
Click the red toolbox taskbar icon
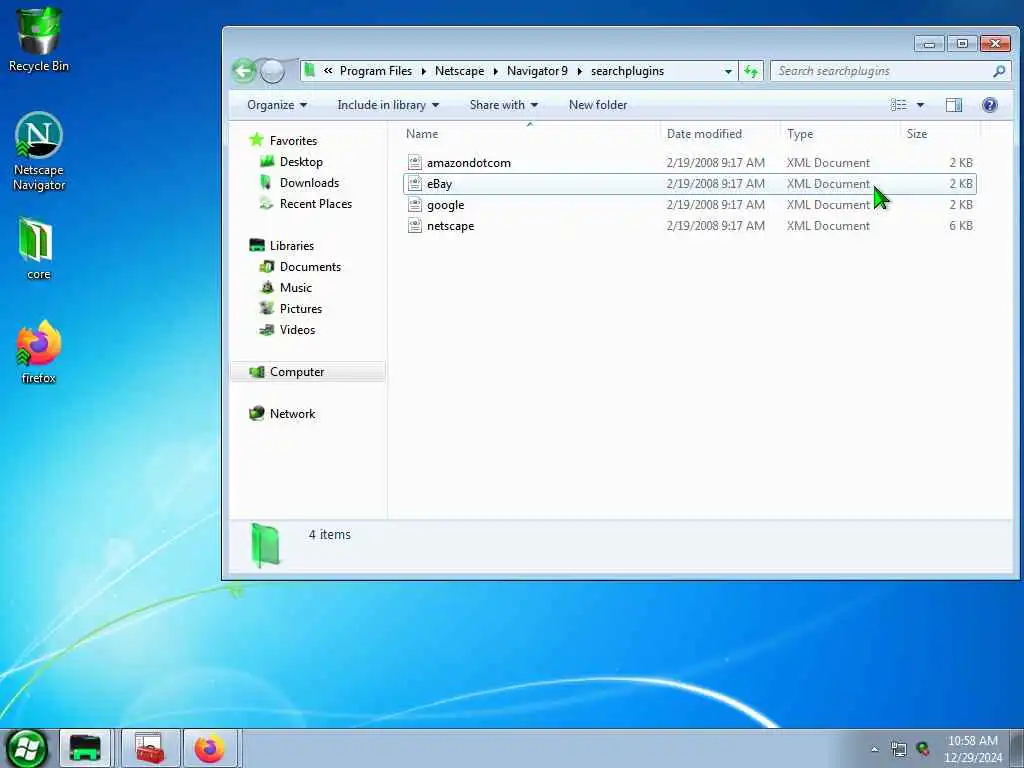pyautogui.click(x=150, y=748)
